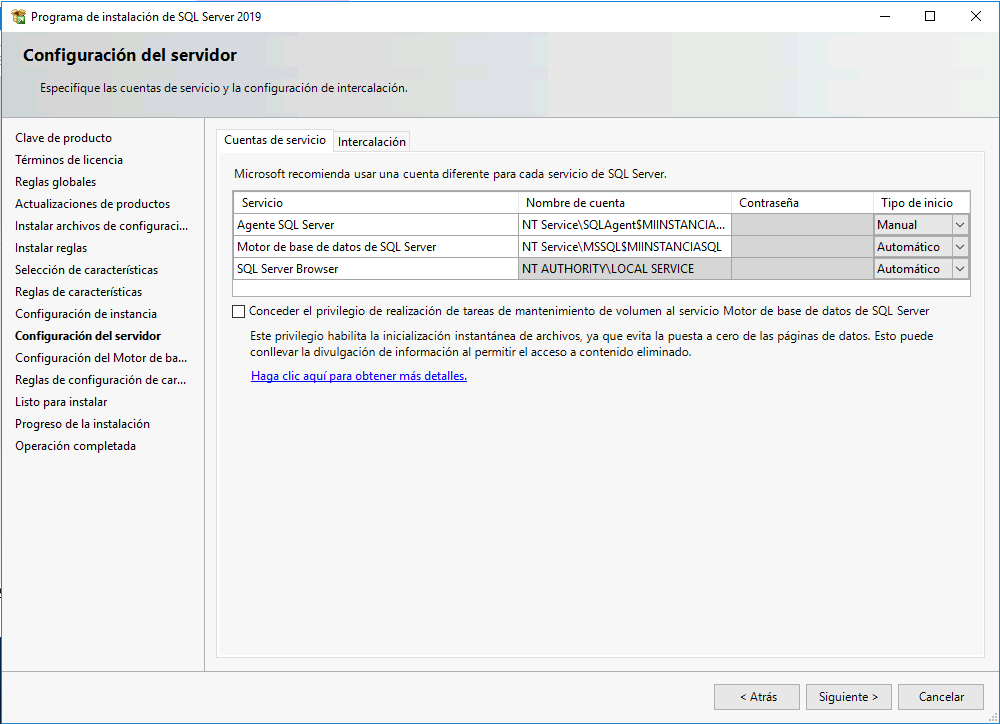Click the Instalar reglas step
Image resolution: width=1000 pixels, height=724 pixels.
[51, 247]
